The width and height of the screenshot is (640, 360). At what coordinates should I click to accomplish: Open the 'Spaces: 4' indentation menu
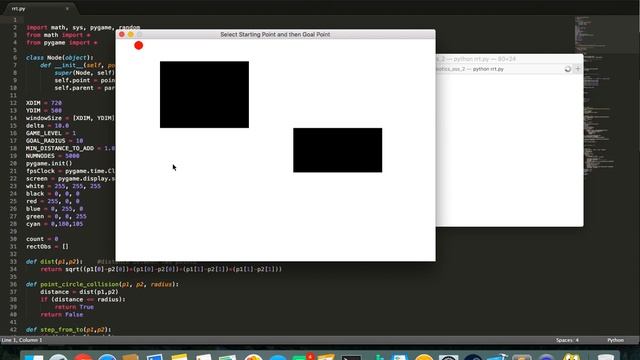pos(567,340)
